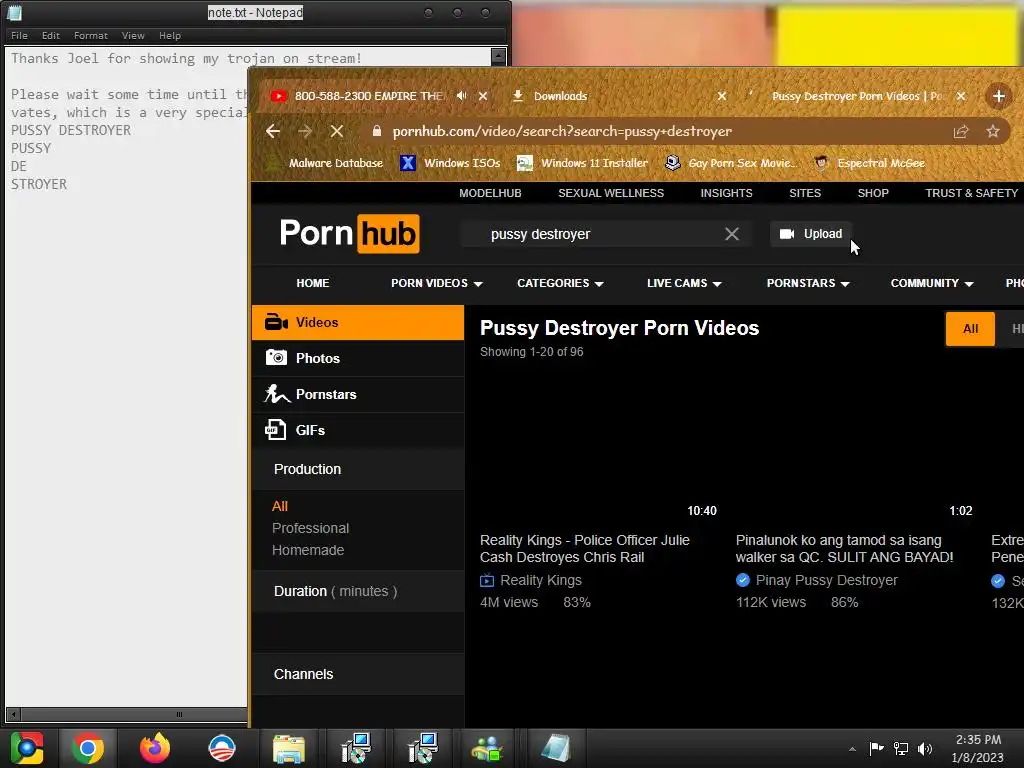Open MODELHUB in the top bar
1024x768 pixels.
coord(490,193)
